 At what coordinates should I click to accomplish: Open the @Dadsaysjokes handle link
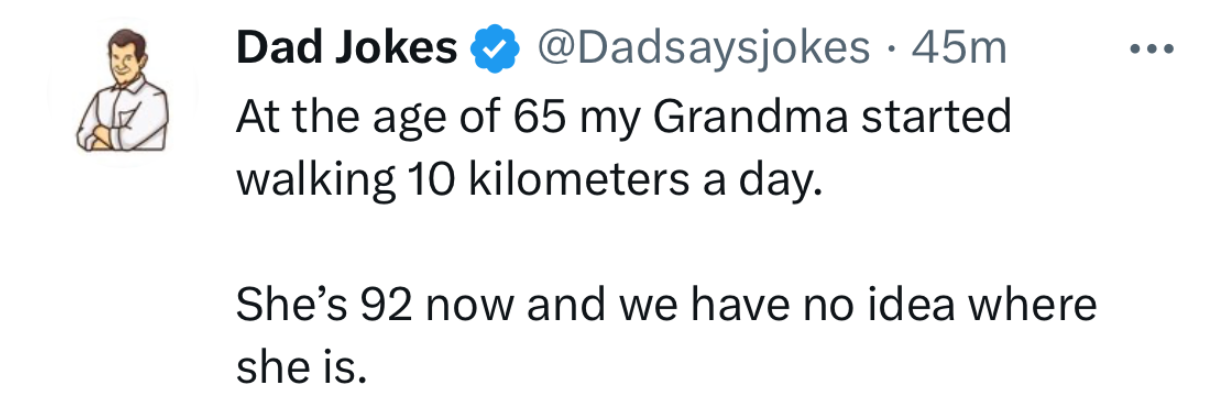(704, 48)
